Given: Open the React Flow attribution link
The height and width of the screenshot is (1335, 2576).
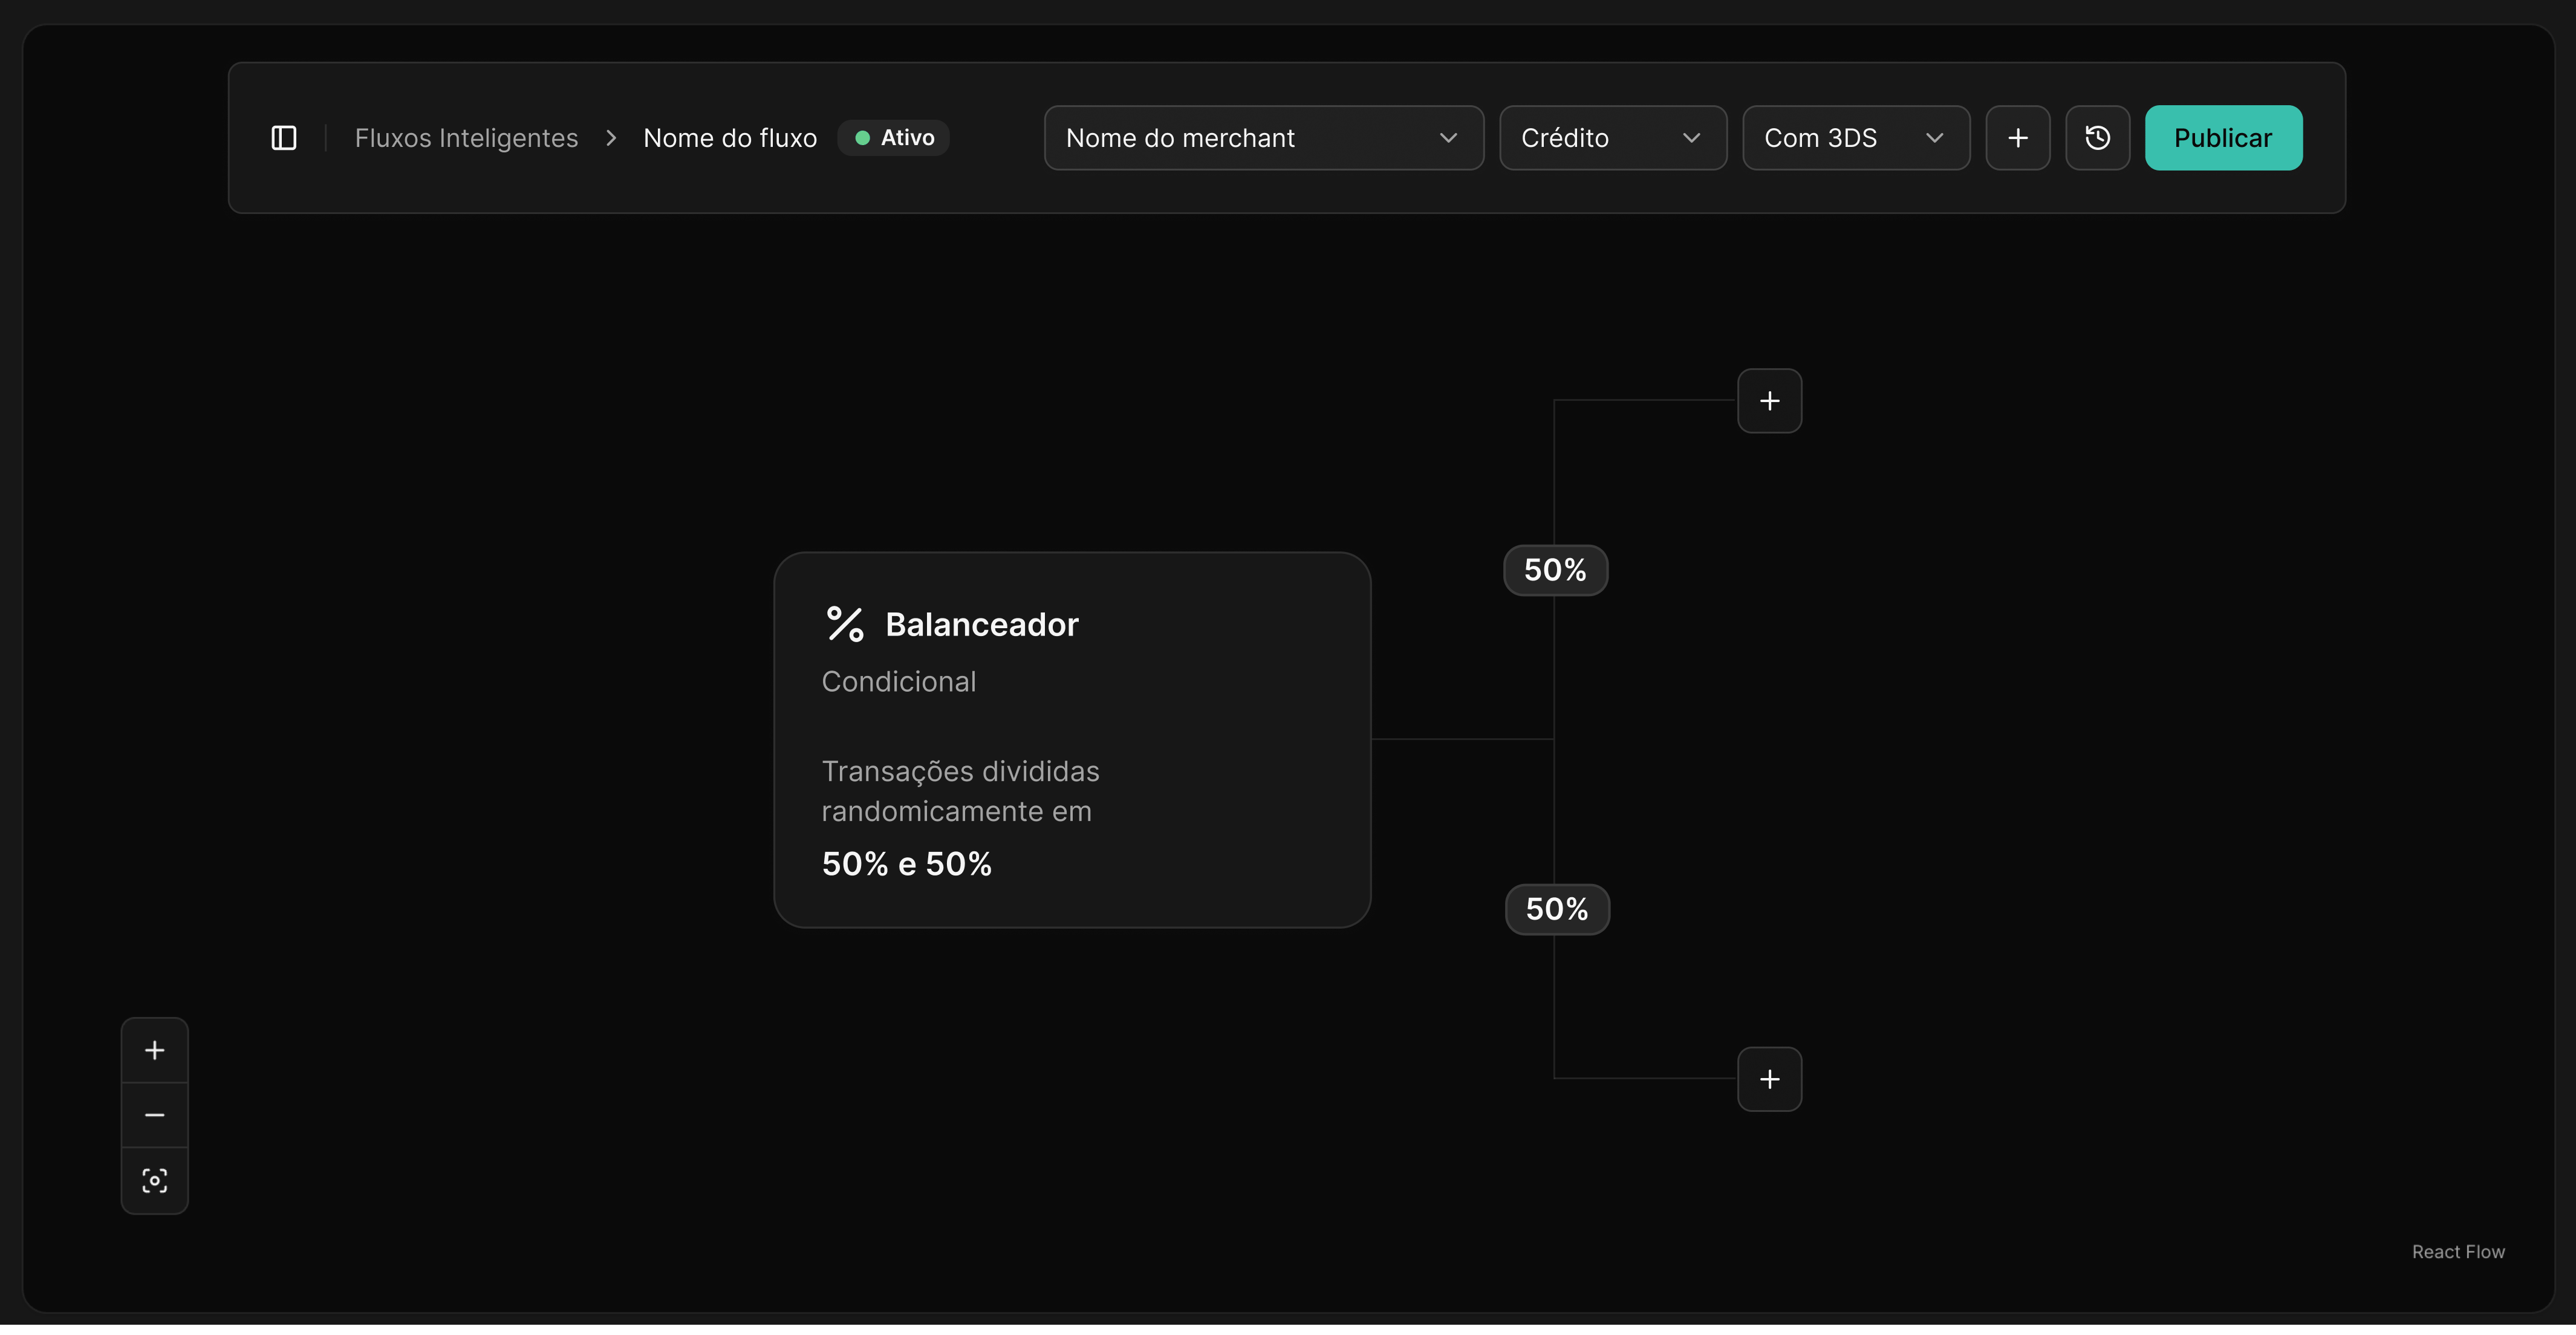Looking at the screenshot, I should click(x=2458, y=1252).
